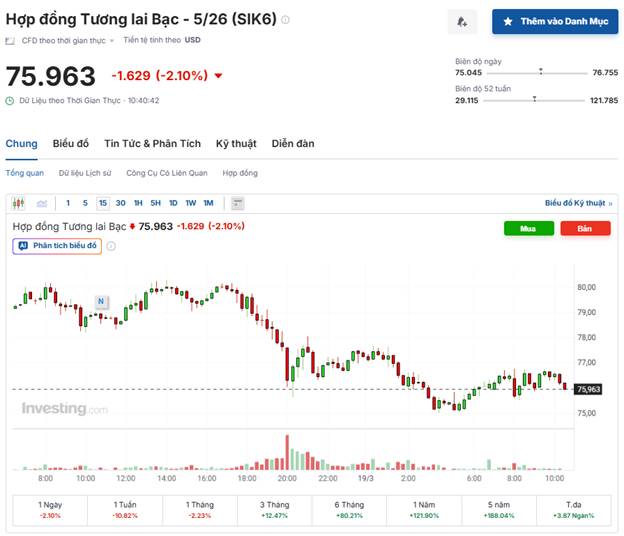624x536 pixels.
Task: Select the 15-minute chart interval
Action: 102,203
